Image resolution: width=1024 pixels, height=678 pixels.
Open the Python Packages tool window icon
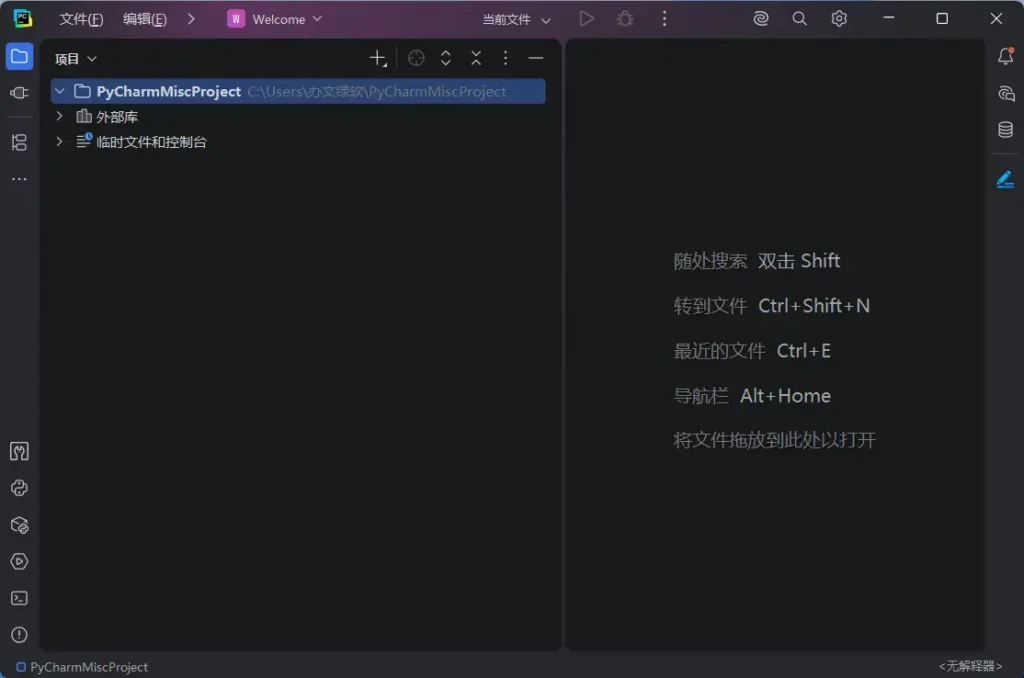pos(19,525)
